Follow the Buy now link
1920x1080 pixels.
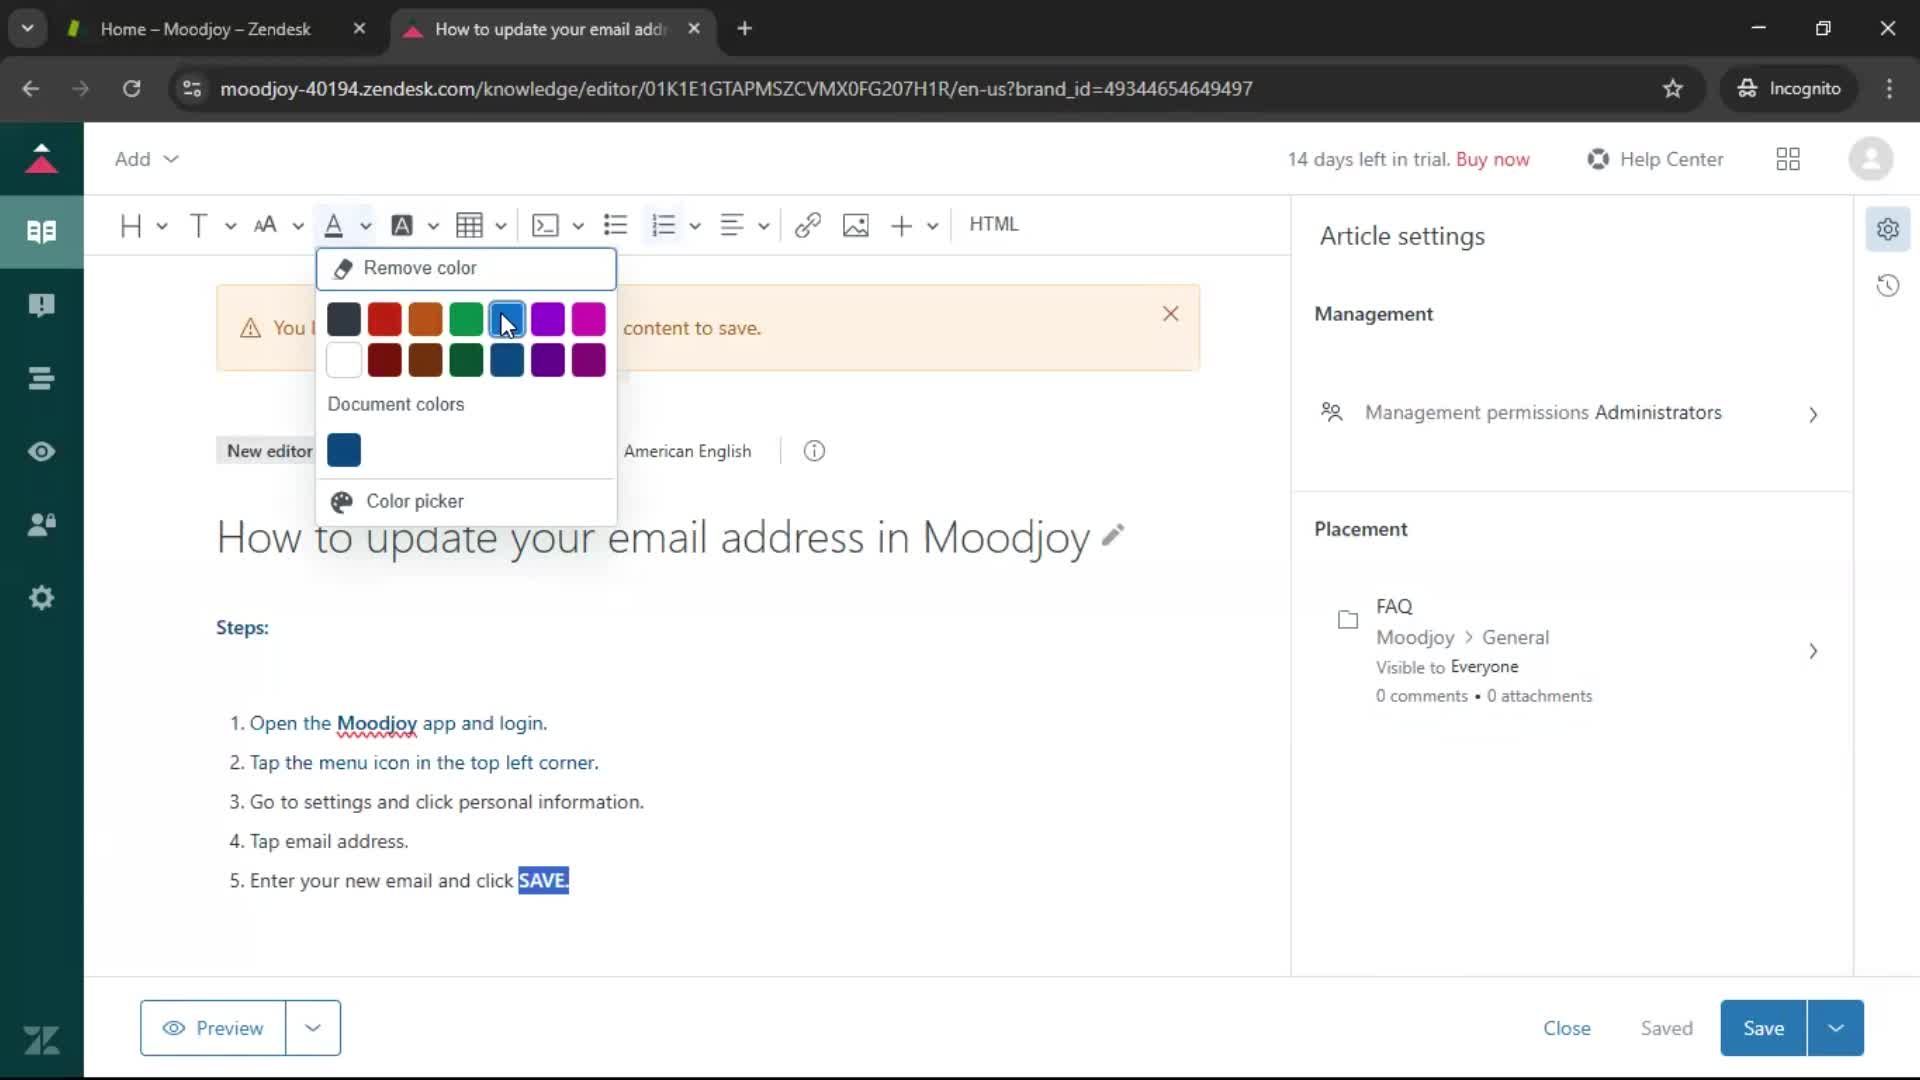(x=1493, y=159)
